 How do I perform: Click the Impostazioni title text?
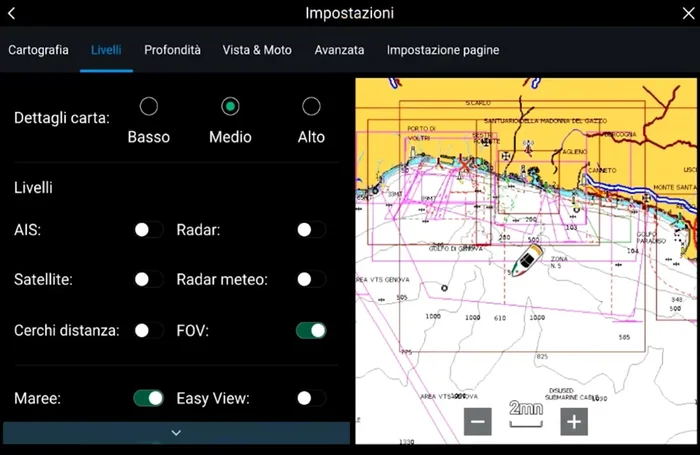click(350, 13)
